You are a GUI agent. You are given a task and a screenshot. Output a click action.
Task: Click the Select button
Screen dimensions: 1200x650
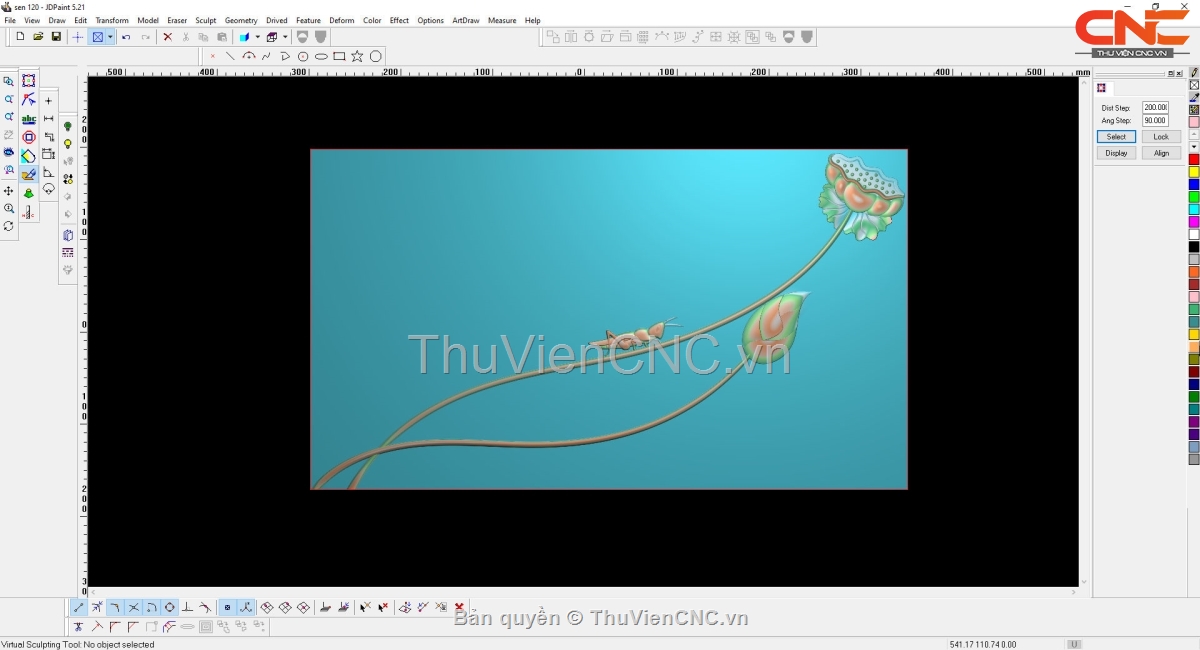pyautogui.click(x=1116, y=137)
